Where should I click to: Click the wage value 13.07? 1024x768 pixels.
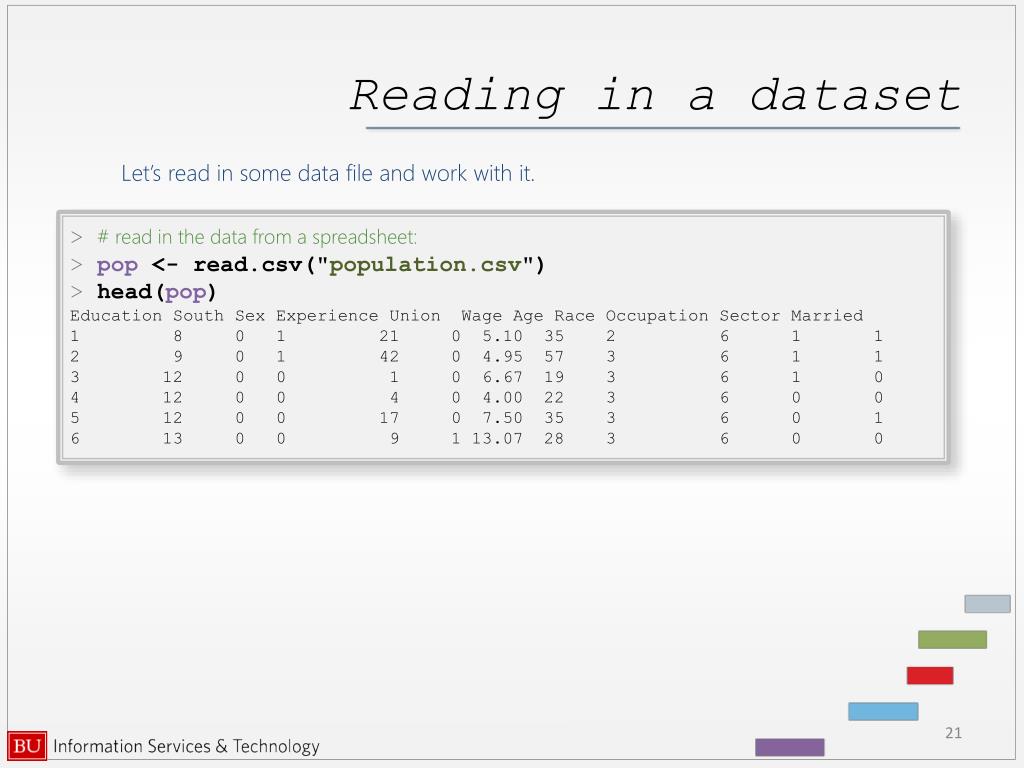coord(497,438)
